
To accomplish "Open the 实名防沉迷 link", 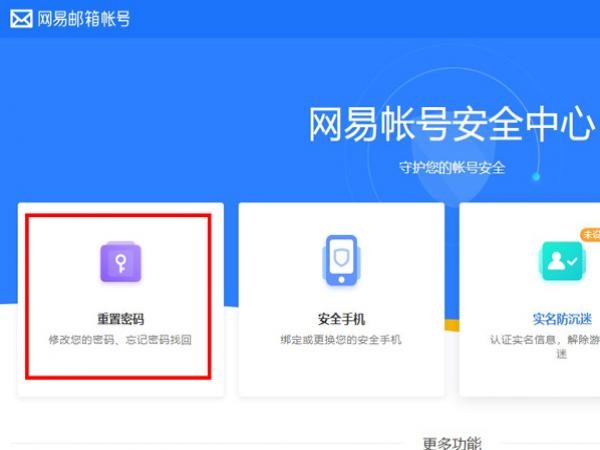I will (562, 319).
